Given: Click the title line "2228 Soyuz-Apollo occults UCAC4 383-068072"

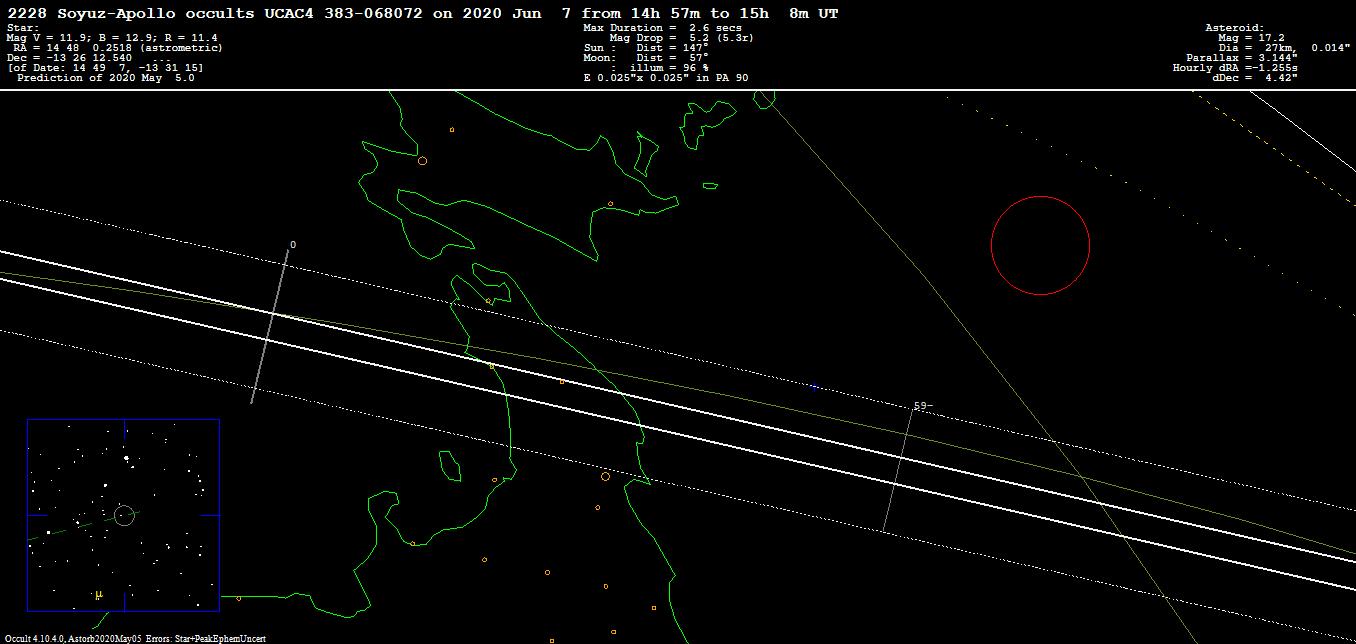Looking at the screenshot, I should pyautogui.click(x=216, y=13).
